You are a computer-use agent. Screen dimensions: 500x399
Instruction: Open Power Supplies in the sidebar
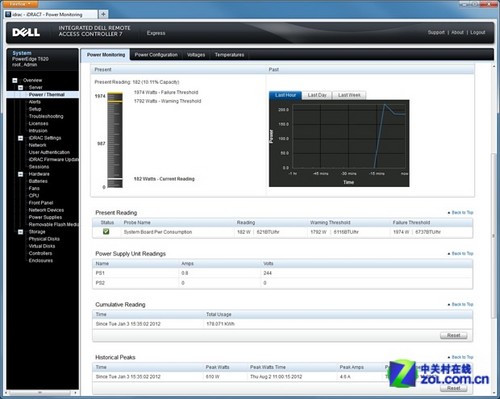point(45,217)
